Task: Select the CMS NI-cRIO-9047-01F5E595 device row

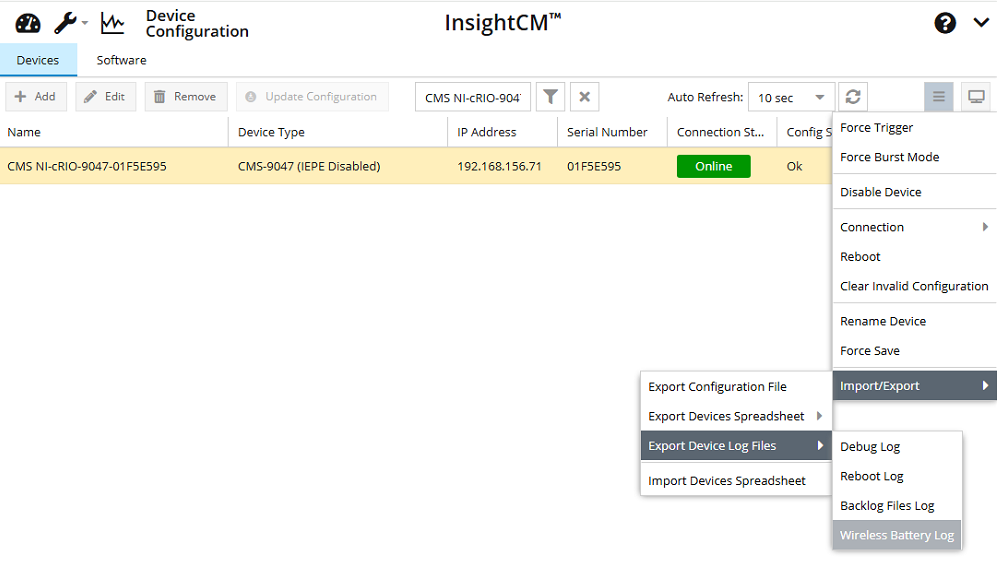Action: pyautogui.click(x=416, y=166)
